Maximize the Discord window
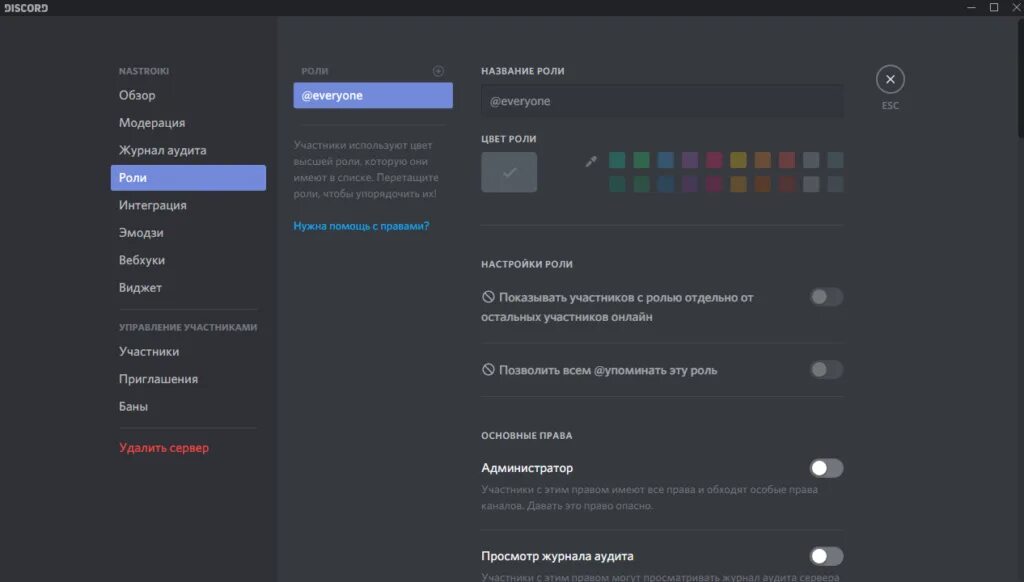 (994, 7)
